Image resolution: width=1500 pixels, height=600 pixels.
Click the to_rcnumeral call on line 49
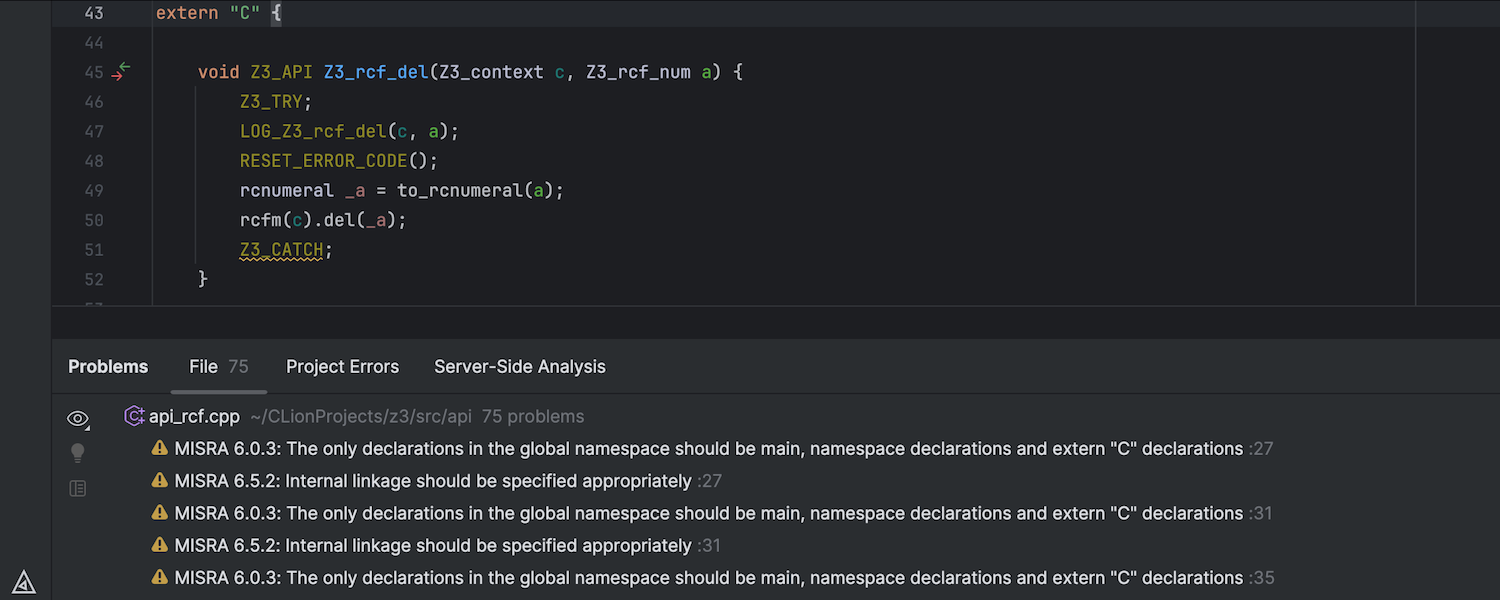click(460, 191)
